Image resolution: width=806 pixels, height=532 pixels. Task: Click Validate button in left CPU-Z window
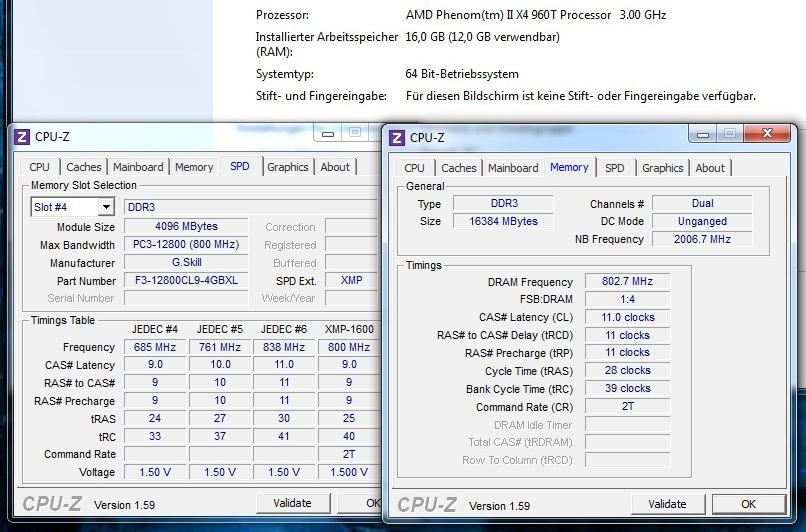[x=292, y=503]
